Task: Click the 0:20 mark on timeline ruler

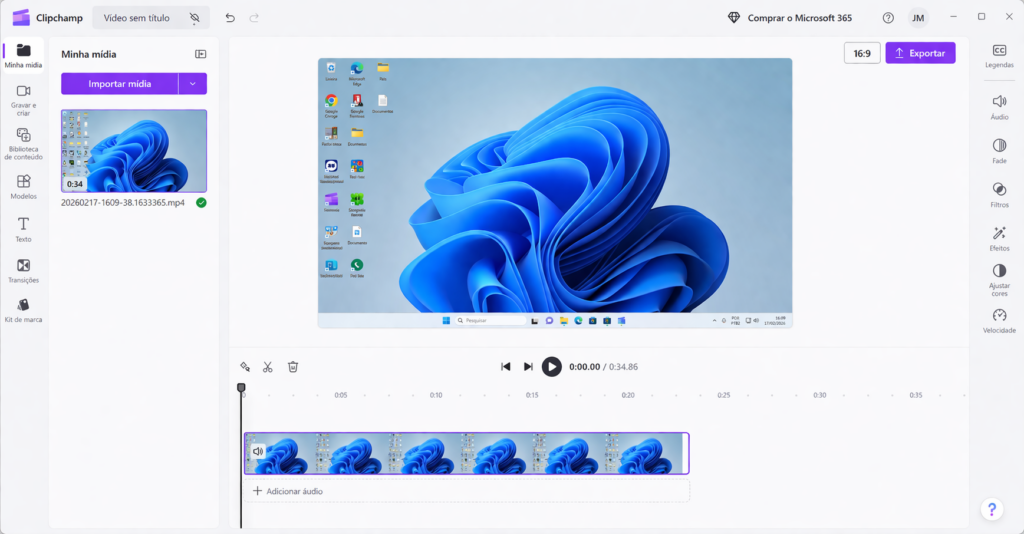Action: pyautogui.click(x=628, y=395)
